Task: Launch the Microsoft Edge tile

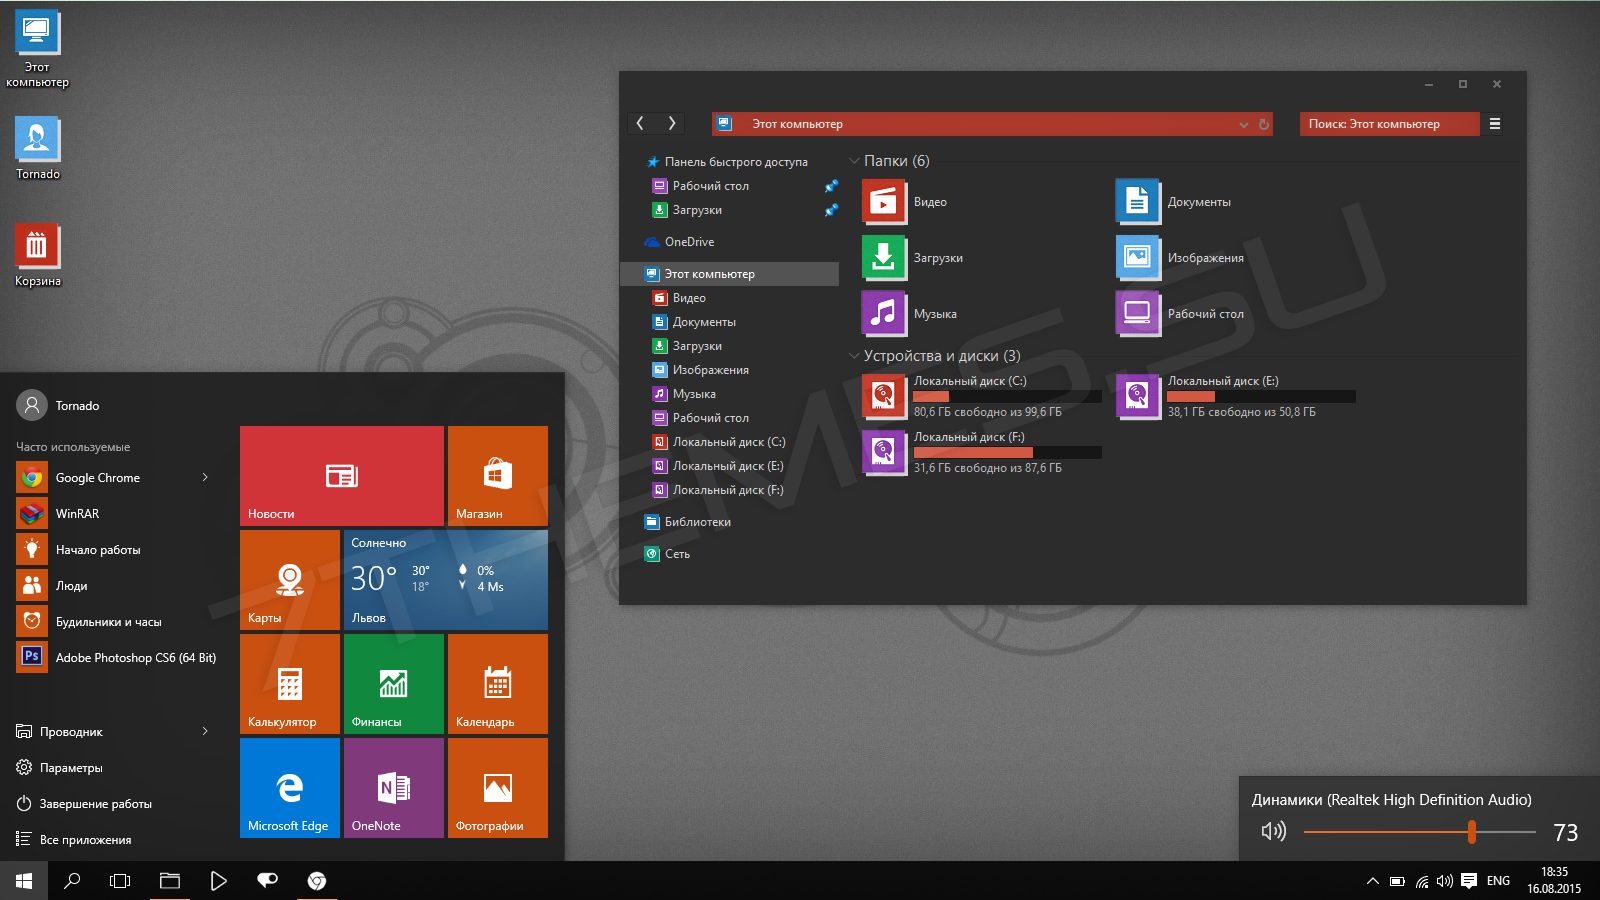Action: [x=290, y=788]
